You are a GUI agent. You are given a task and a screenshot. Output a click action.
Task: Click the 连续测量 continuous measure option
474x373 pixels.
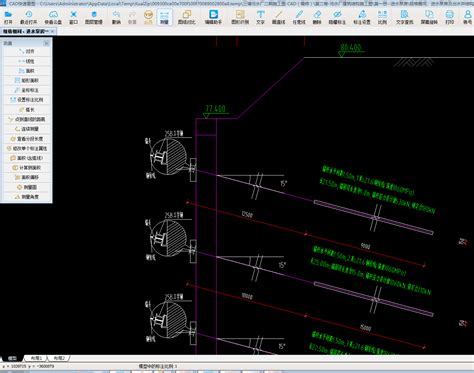[x=26, y=129]
